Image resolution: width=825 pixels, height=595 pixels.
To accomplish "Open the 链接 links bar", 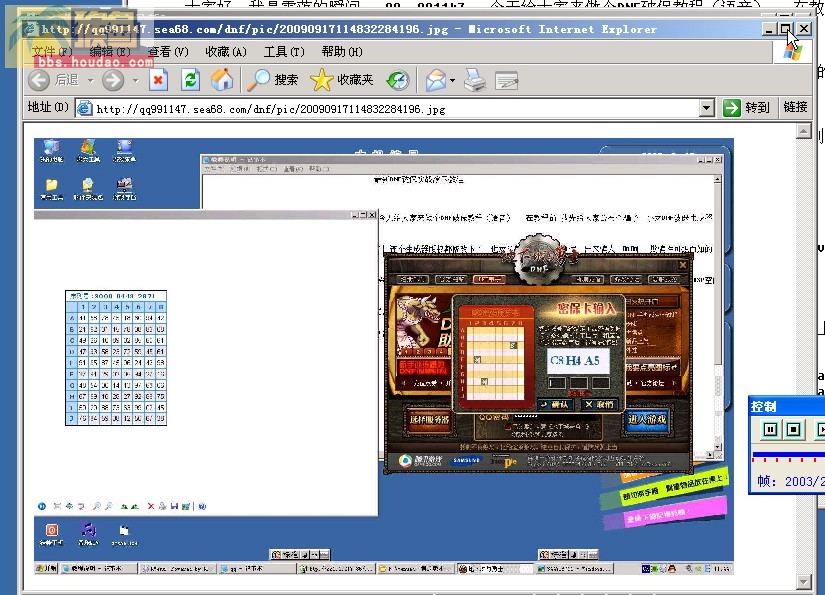I will tap(795, 107).
